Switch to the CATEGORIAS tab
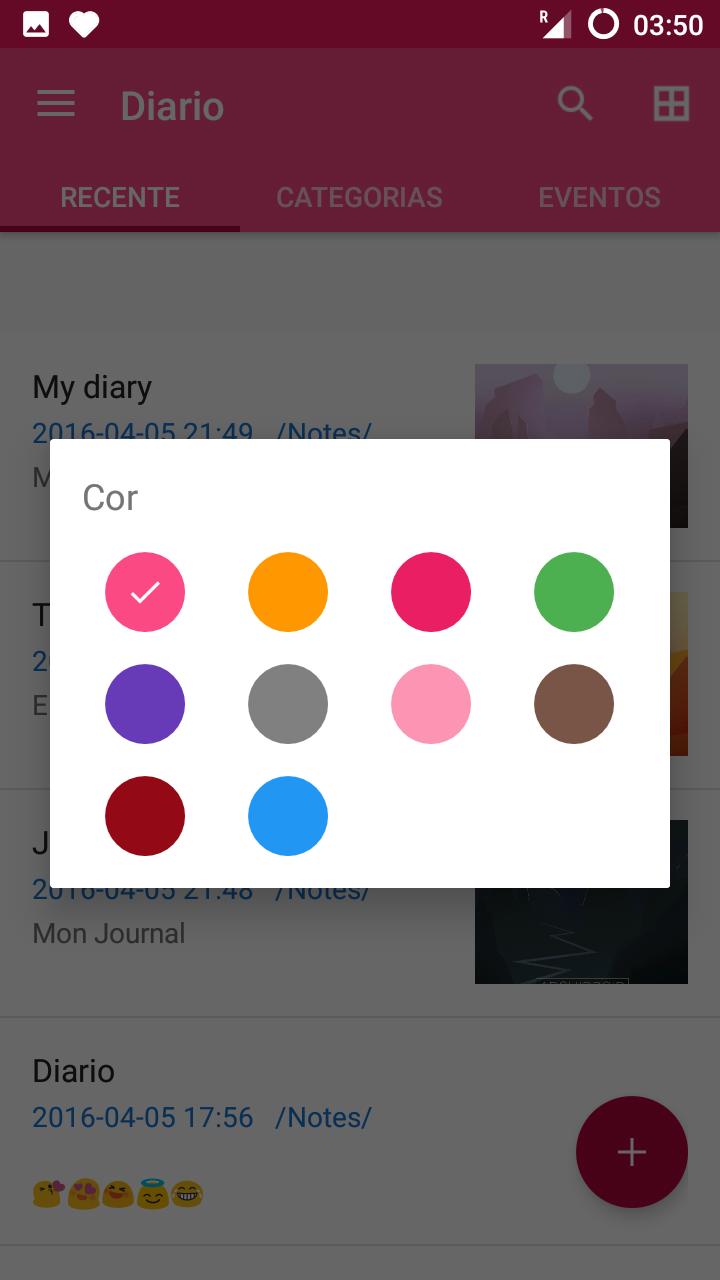 [360, 197]
